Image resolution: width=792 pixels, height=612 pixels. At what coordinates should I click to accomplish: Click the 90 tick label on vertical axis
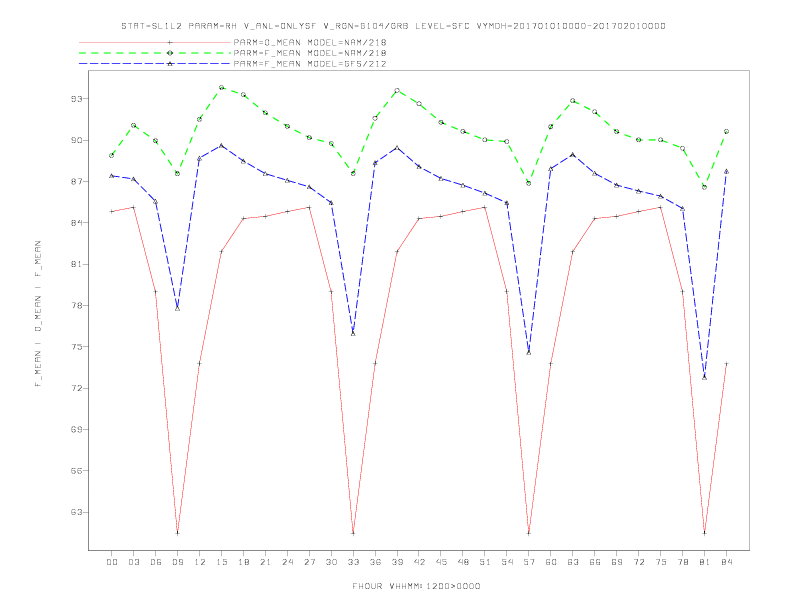[x=77, y=140]
